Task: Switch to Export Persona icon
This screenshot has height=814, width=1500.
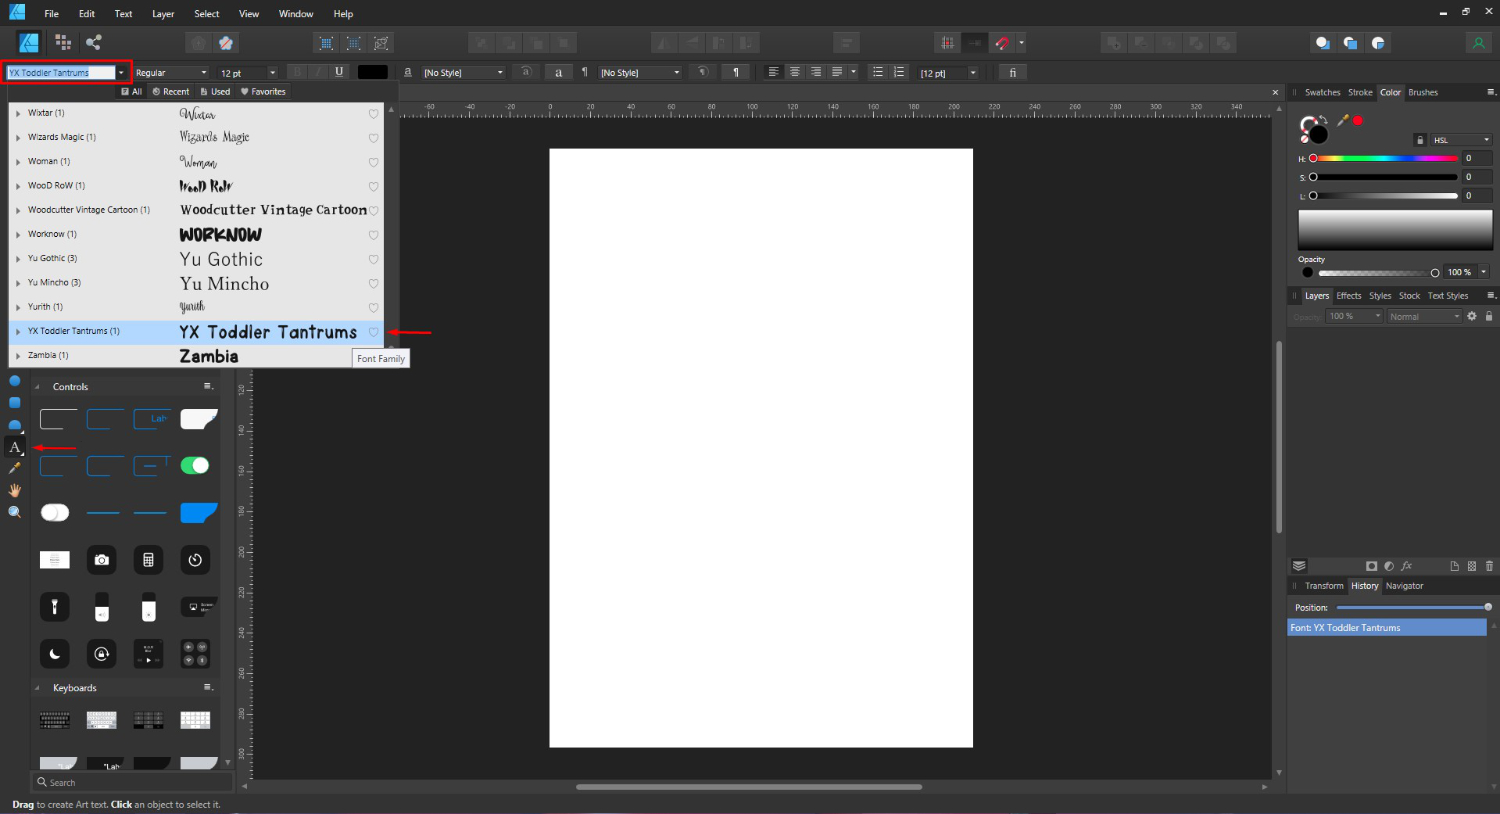Action: [x=94, y=42]
